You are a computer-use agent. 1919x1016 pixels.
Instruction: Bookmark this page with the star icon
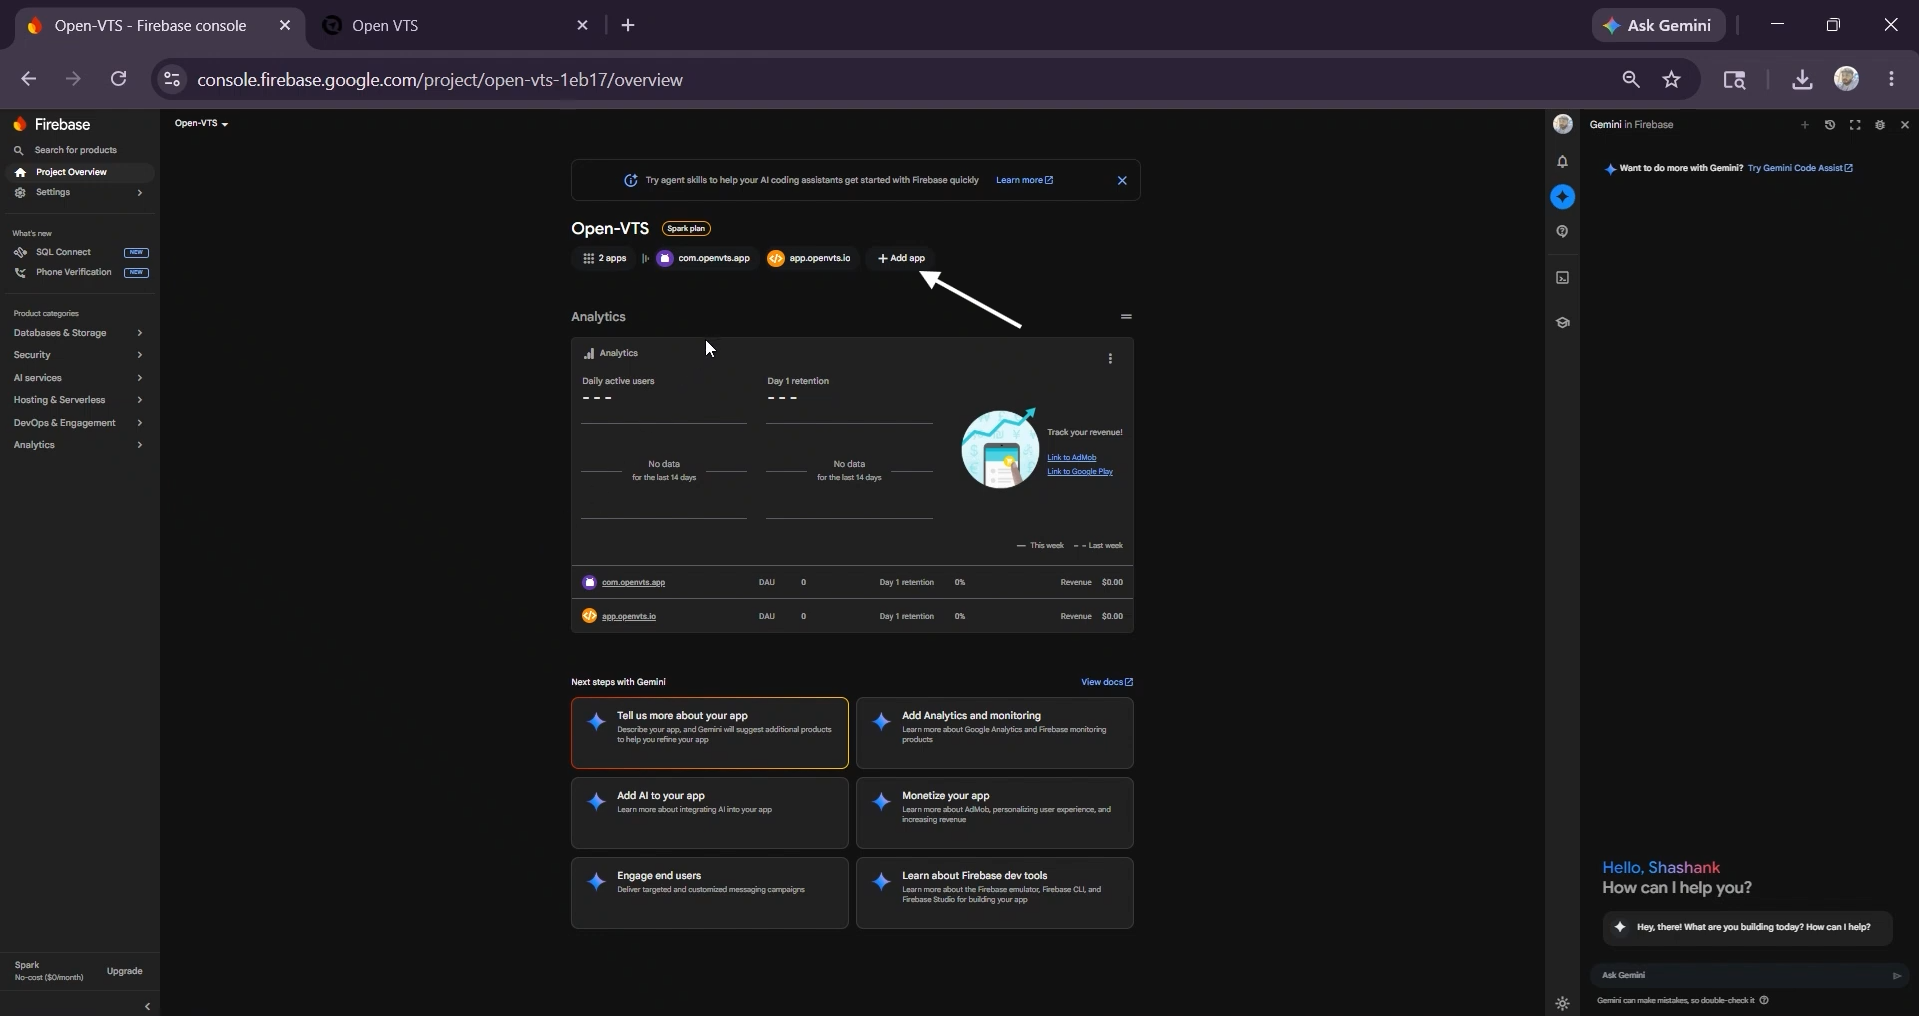[1672, 80]
